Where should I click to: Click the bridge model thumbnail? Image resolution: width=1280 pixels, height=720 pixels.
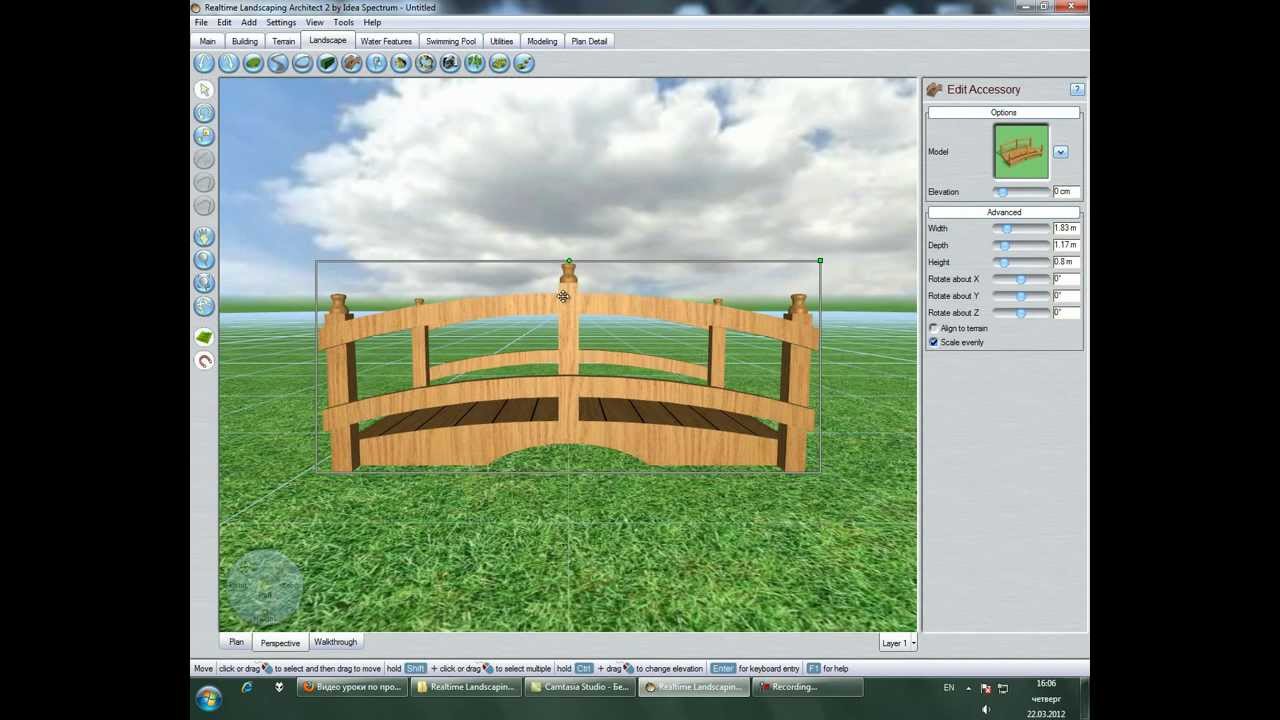tap(1021, 151)
